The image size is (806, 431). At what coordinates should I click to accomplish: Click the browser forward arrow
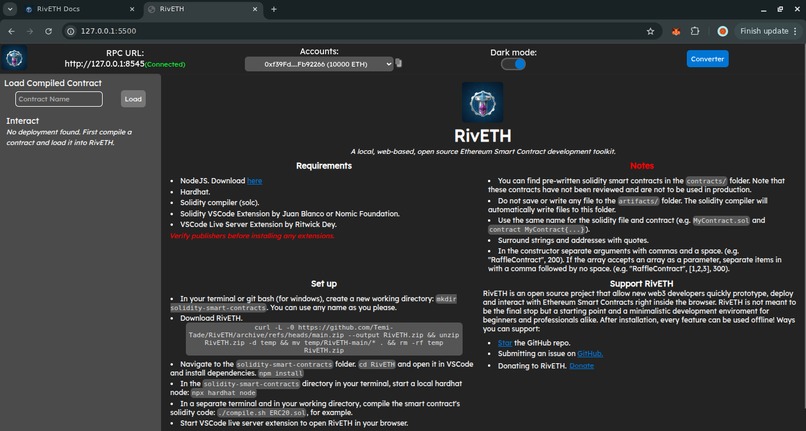30,31
